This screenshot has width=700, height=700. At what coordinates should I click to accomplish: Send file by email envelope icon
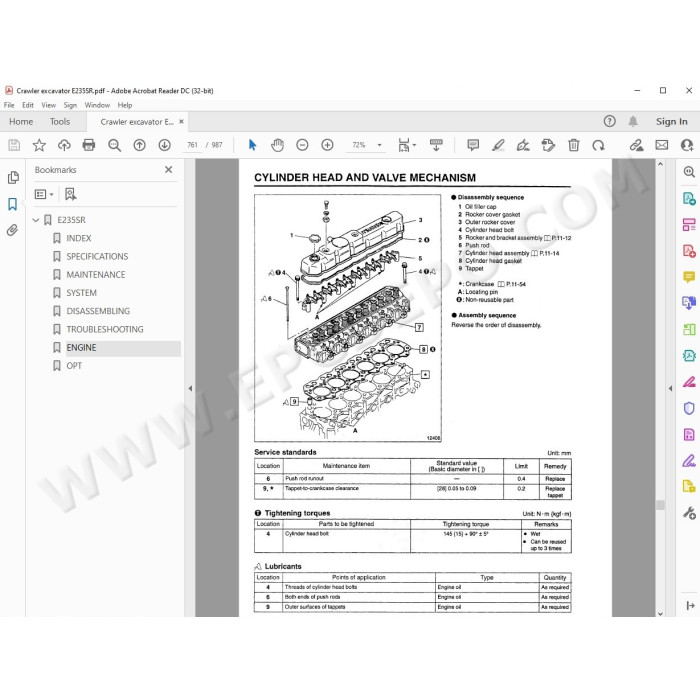662,145
